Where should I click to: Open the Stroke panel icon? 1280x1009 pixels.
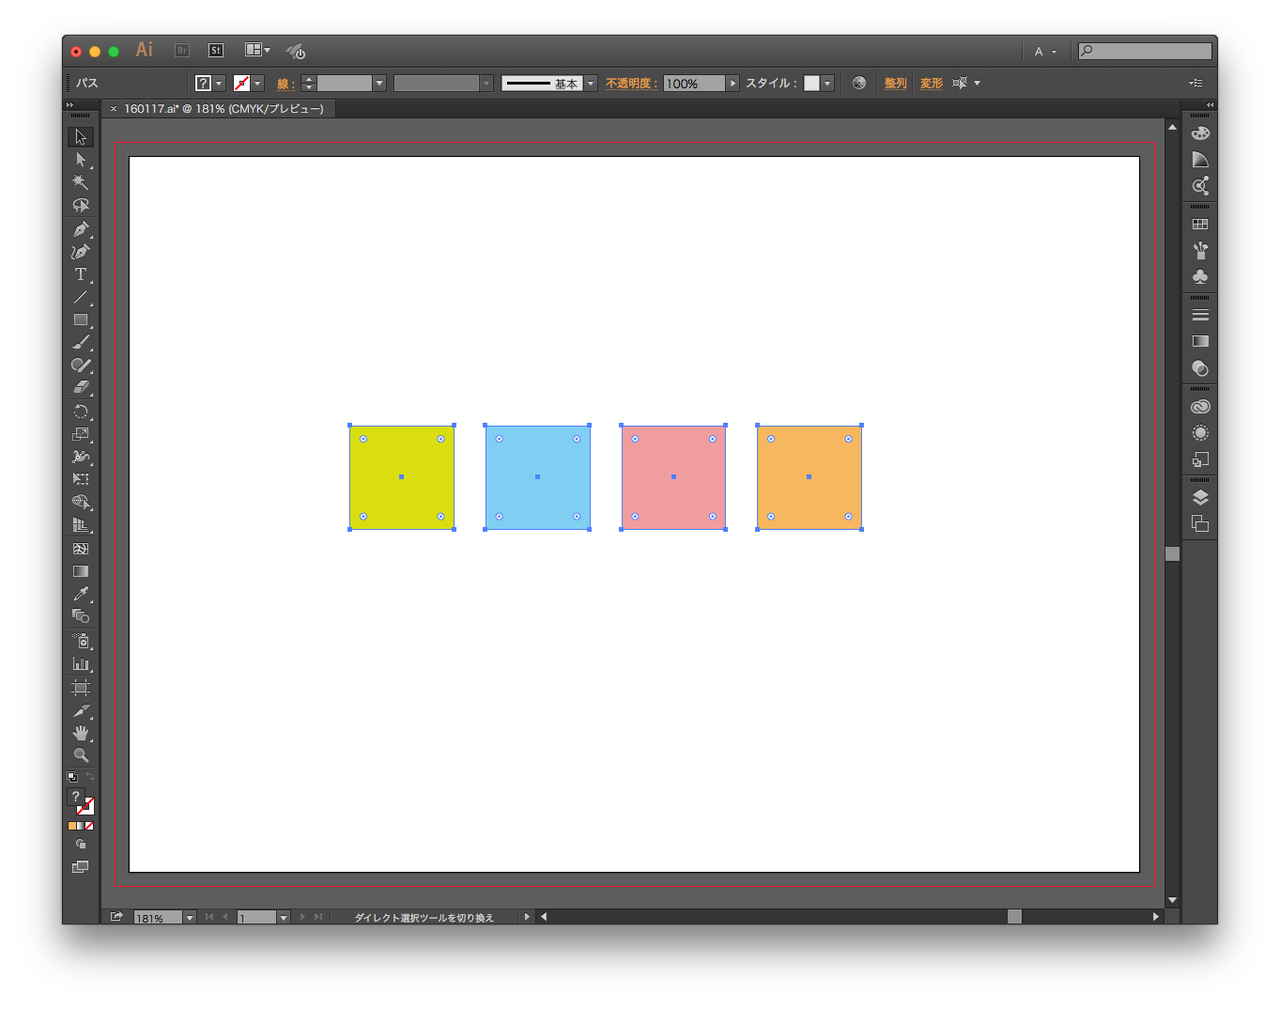(x=1200, y=315)
